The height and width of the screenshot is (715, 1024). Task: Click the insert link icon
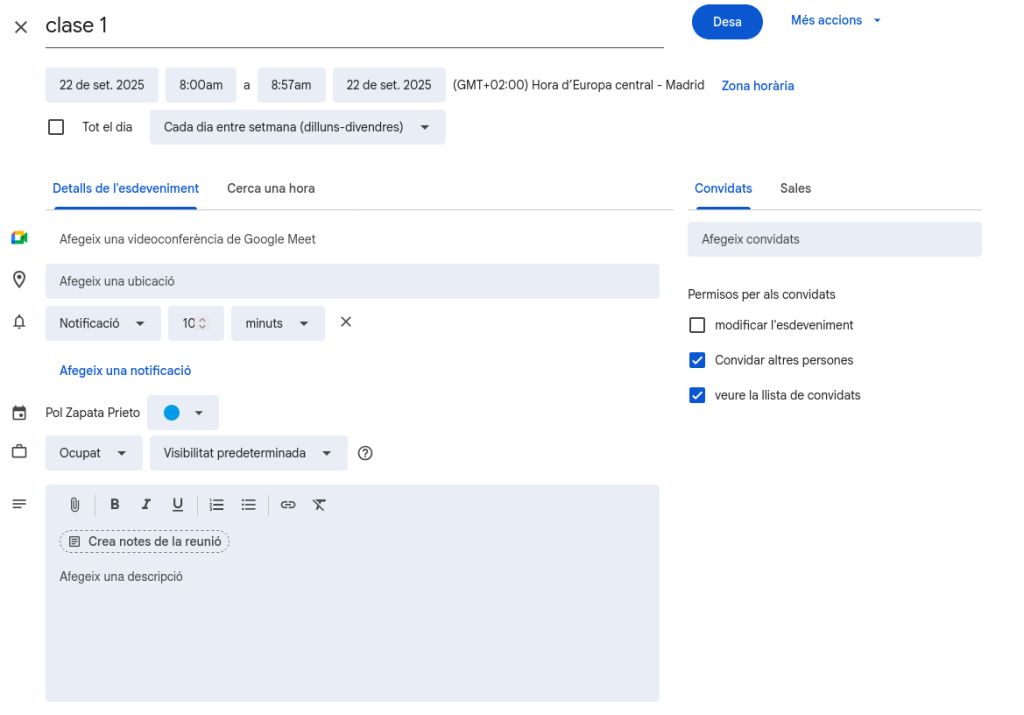pyautogui.click(x=288, y=505)
